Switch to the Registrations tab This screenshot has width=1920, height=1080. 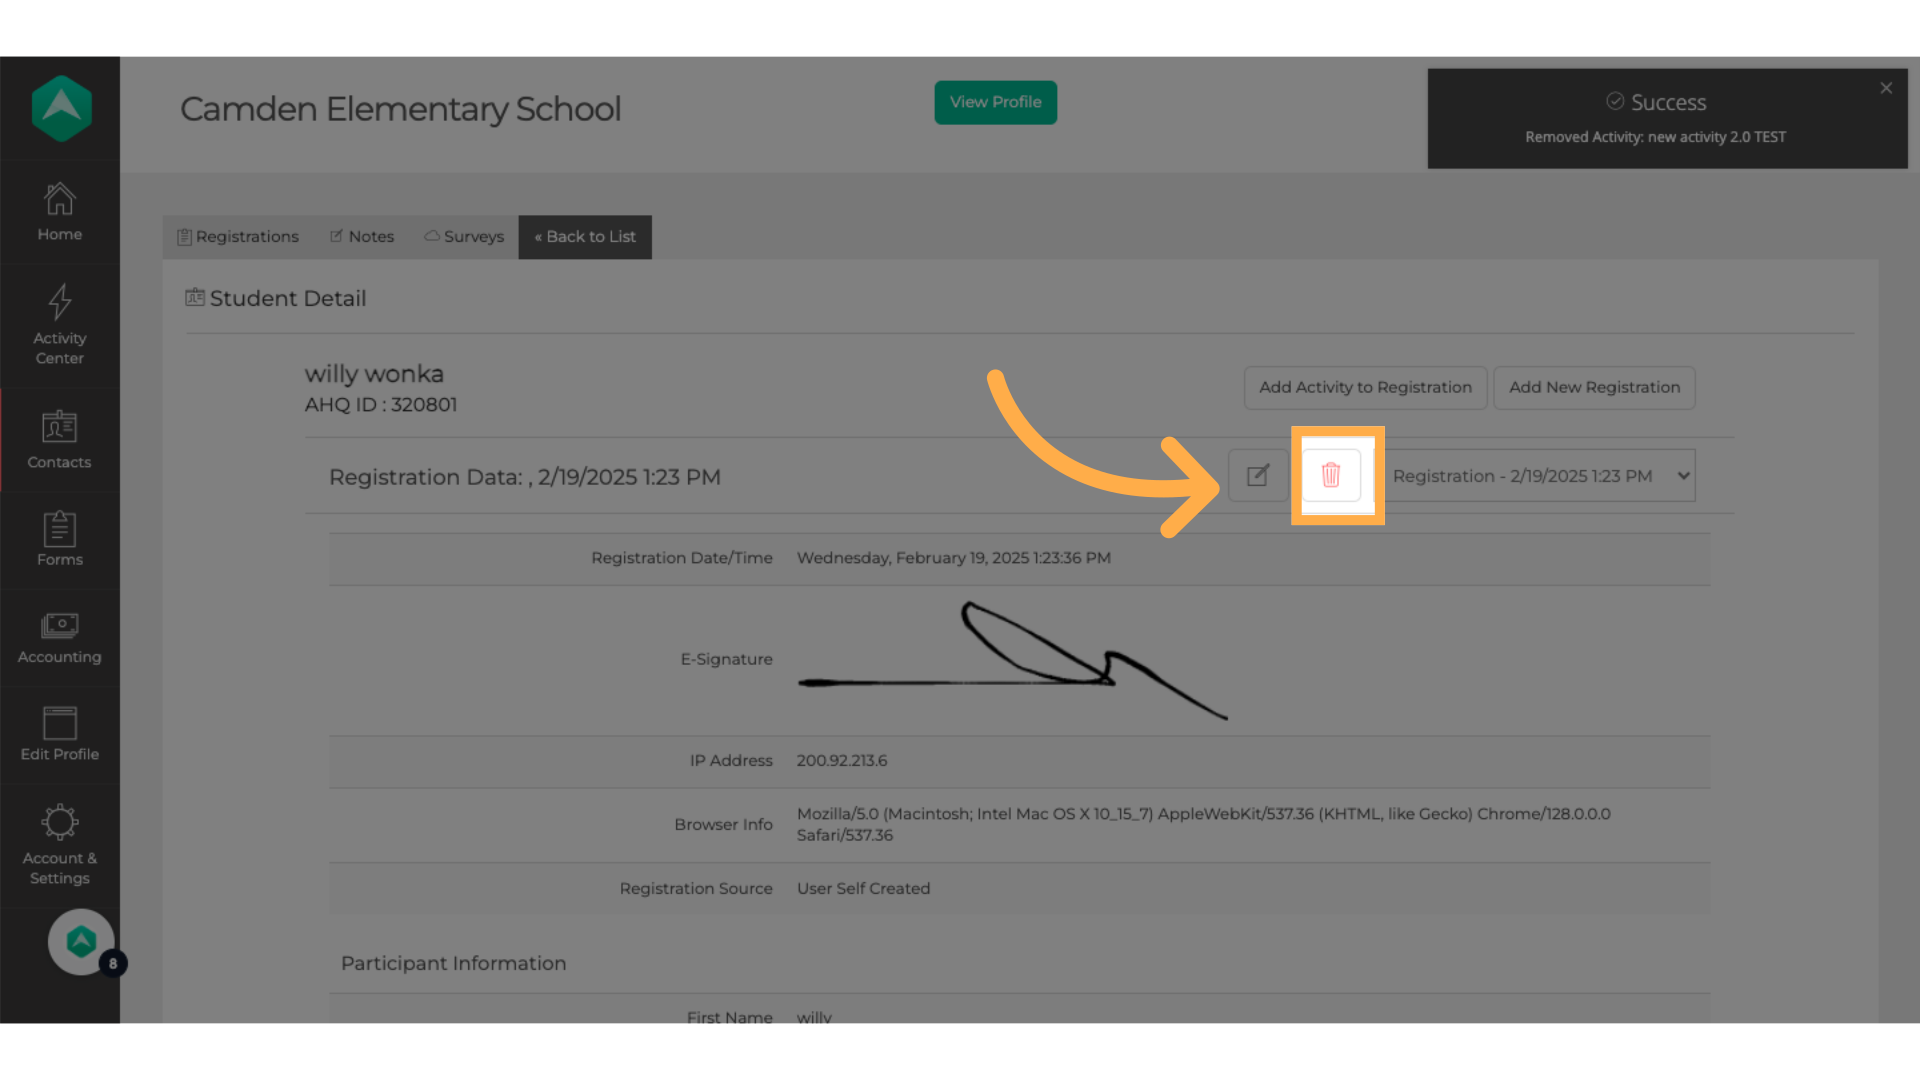[x=238, y=237]
